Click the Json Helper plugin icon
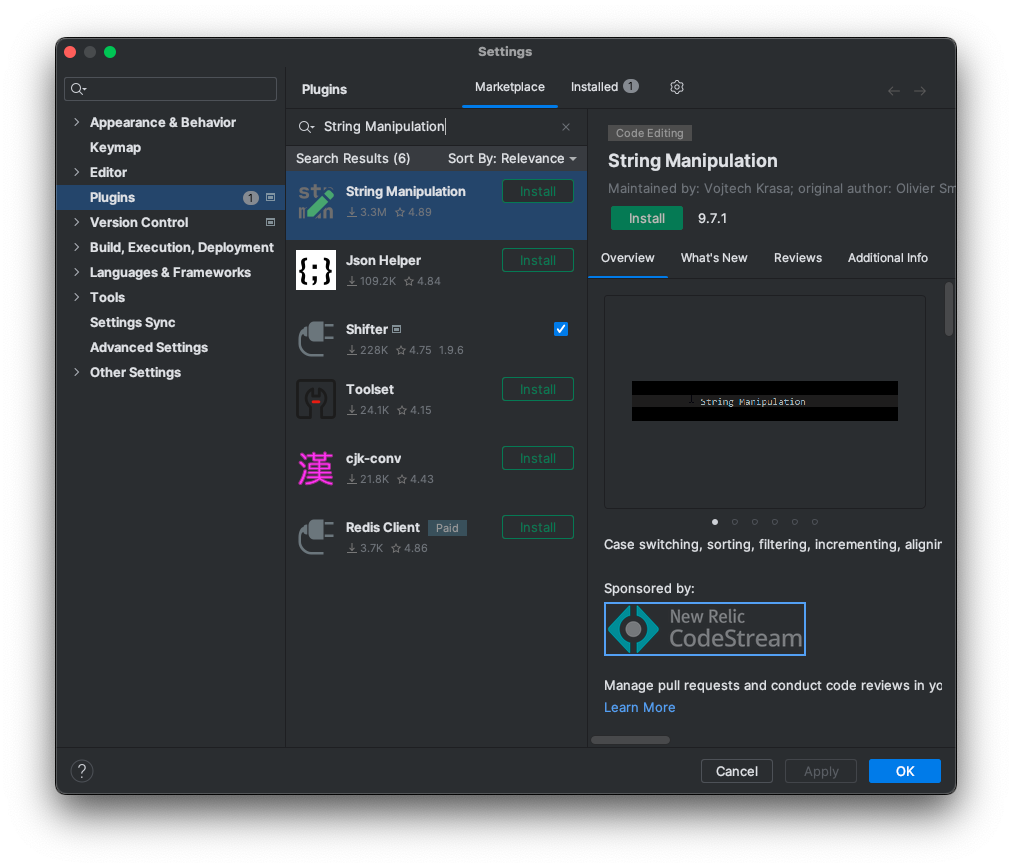The image size is (1012, 868). point(316,270)
